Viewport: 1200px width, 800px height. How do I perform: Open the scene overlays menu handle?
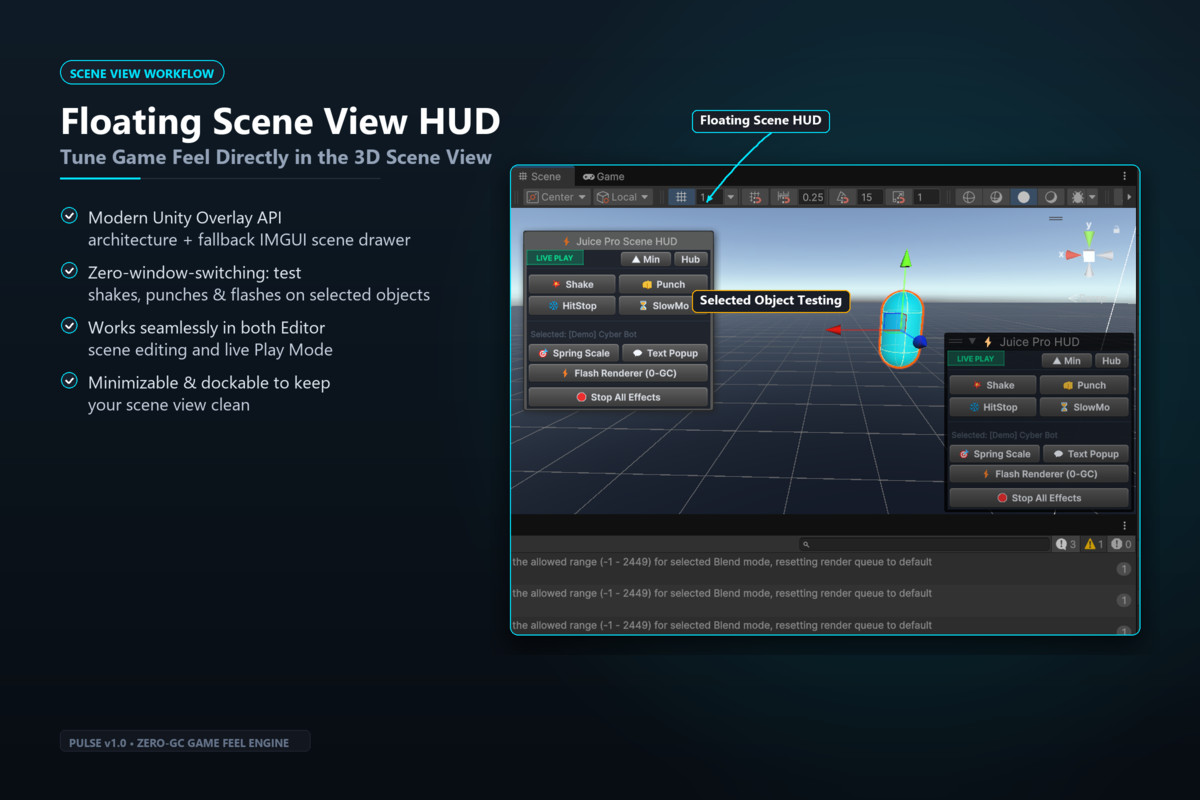1056,218
